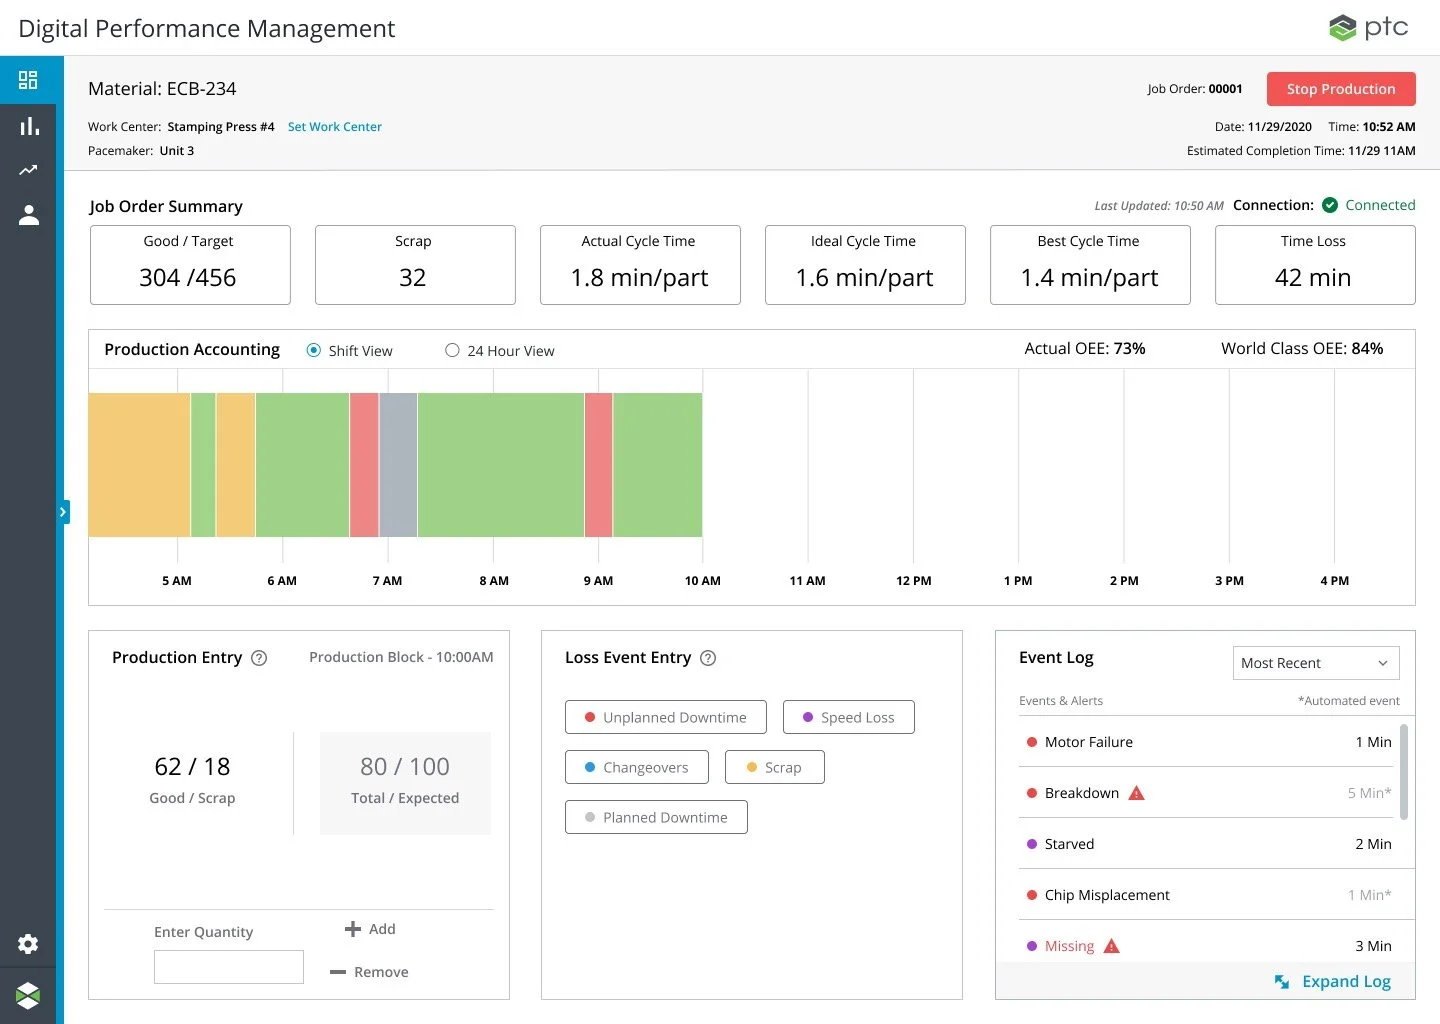Click the Ideal Cycle Time card

tap(865, 265)
